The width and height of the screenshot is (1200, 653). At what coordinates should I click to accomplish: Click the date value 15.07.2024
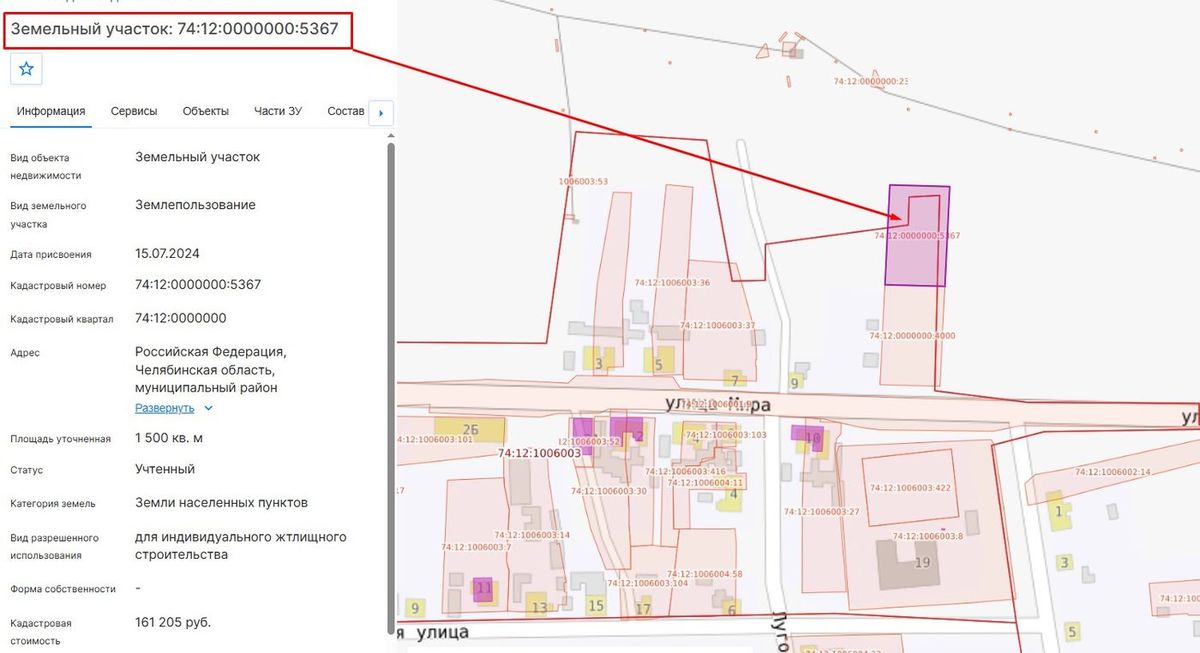tap(169, 253)
